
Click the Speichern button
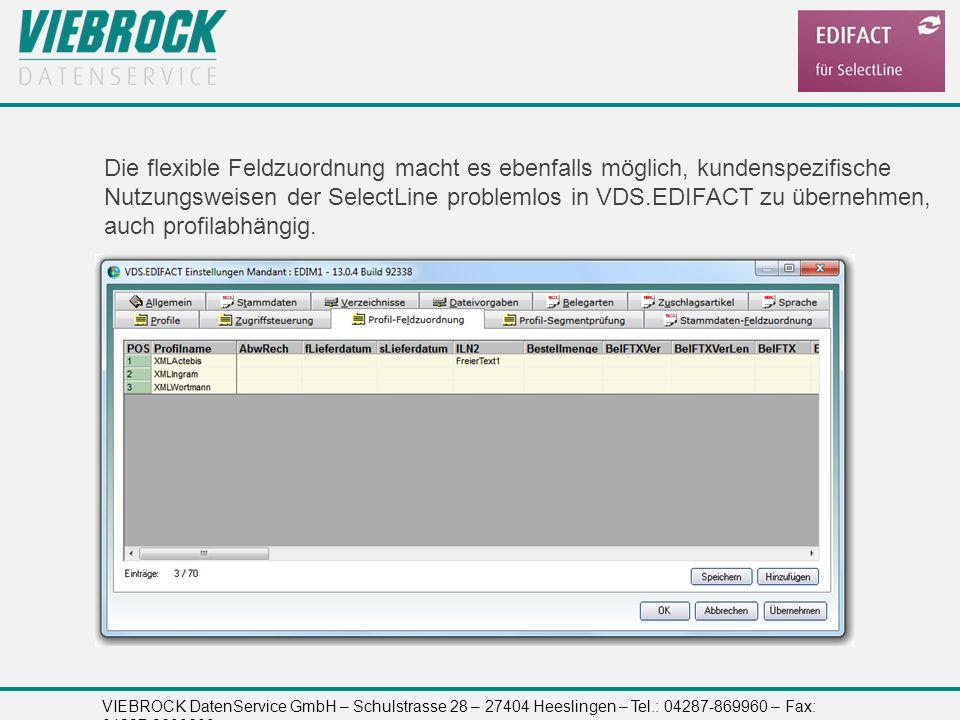[x=721, y=577]
